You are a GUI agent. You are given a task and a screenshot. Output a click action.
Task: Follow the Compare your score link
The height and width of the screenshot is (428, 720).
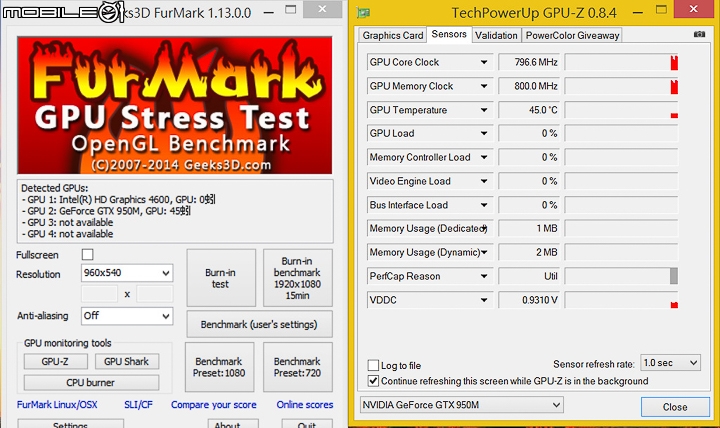pyautogui.click(x=214, y=405)
